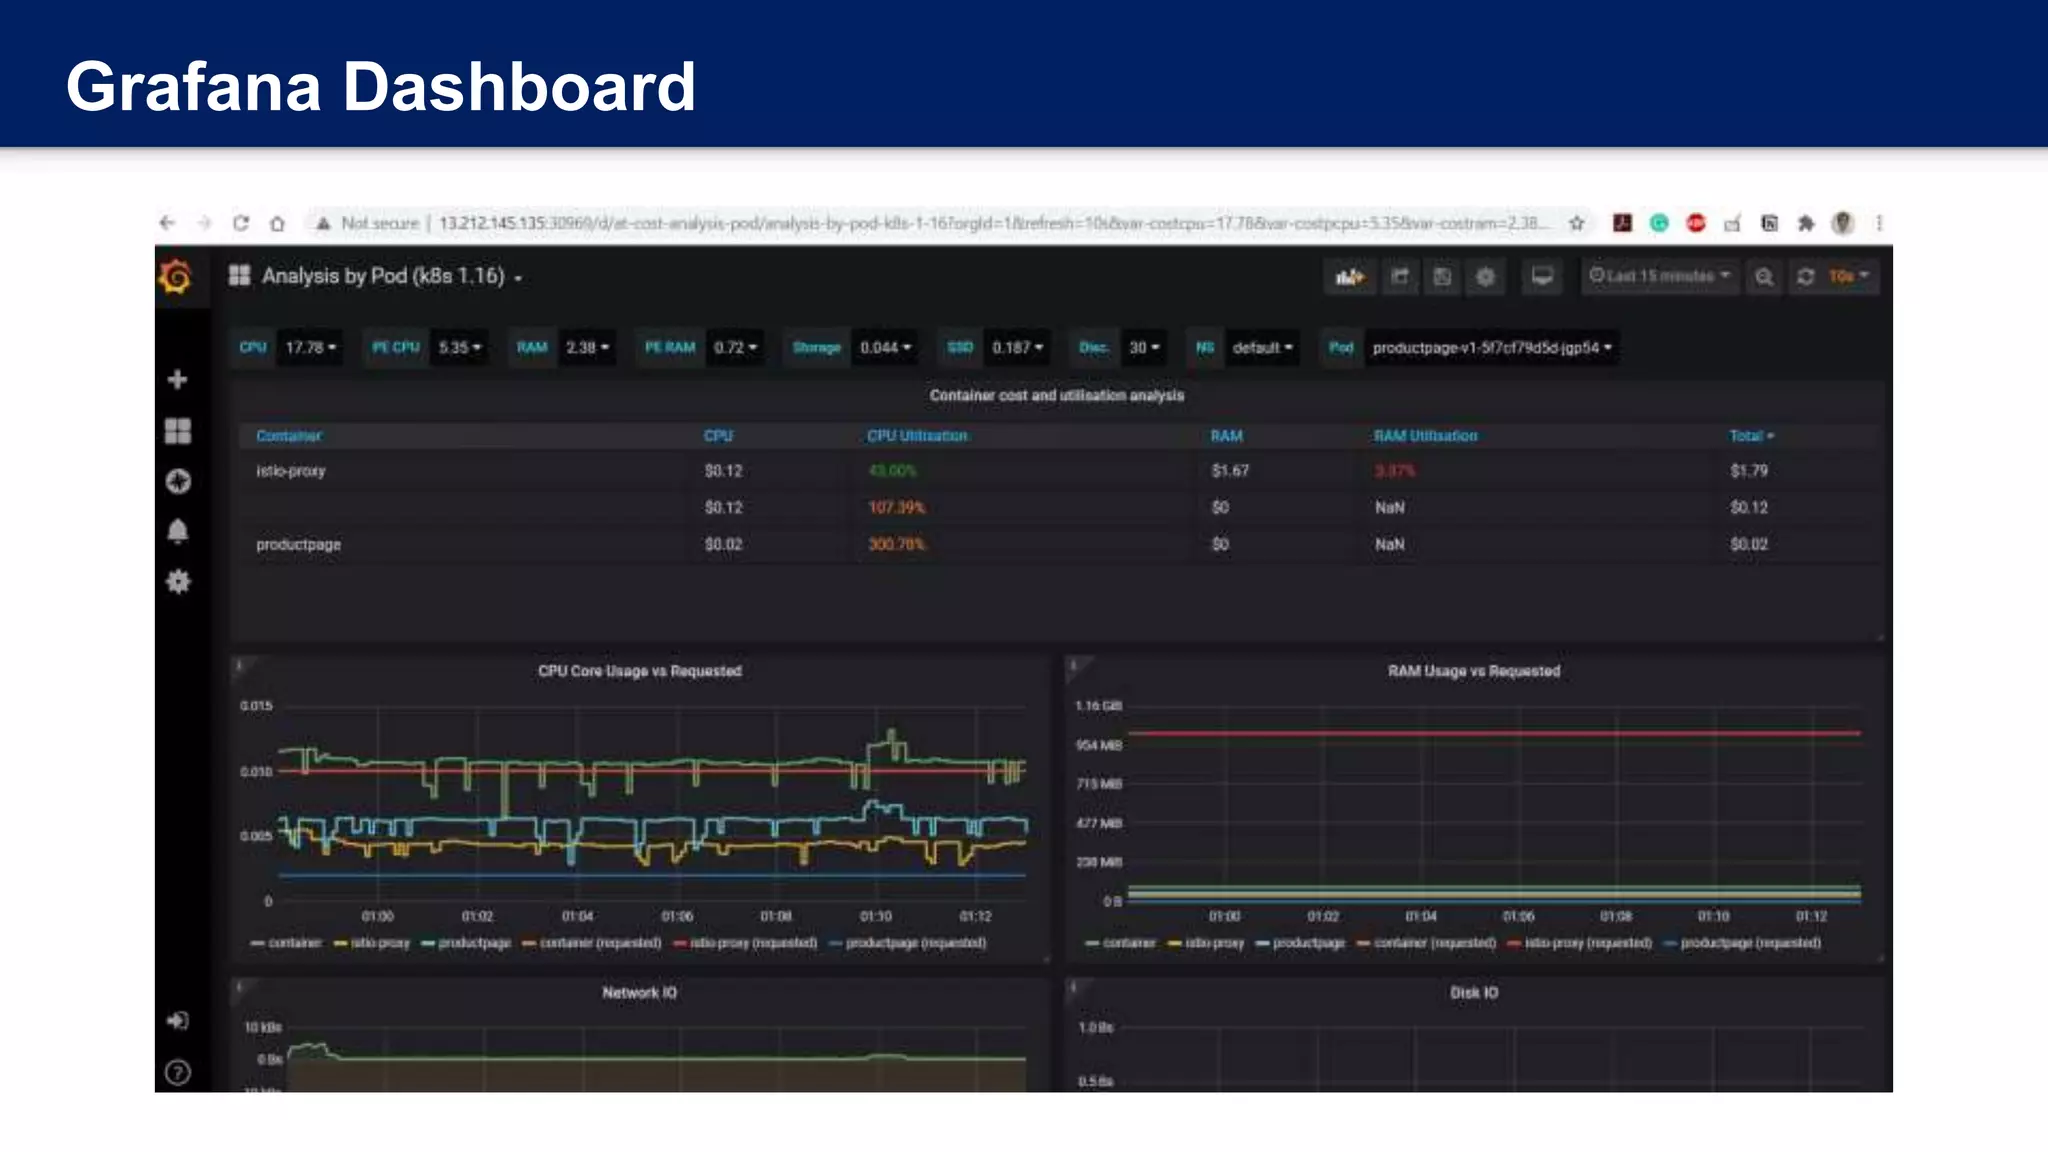Click the $1.79 total cost value
The image size is (2048, 1152).
point(1749,471)
